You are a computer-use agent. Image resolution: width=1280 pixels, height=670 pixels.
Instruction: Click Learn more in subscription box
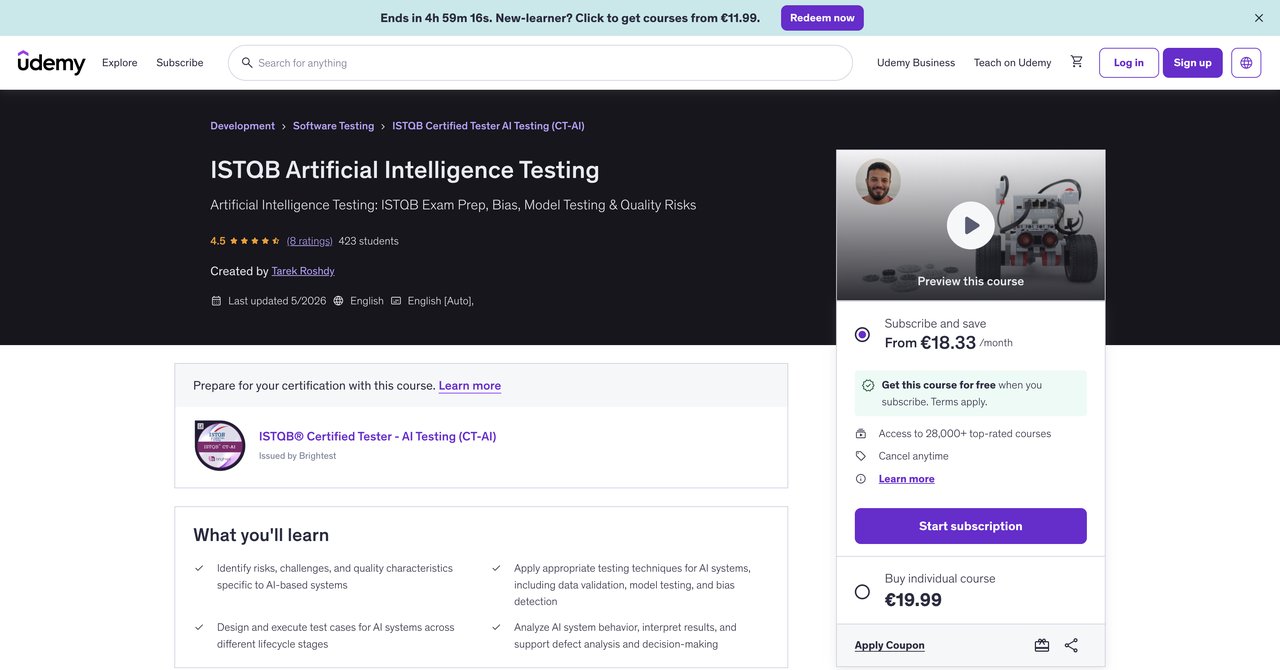click(x=907, y=479)
